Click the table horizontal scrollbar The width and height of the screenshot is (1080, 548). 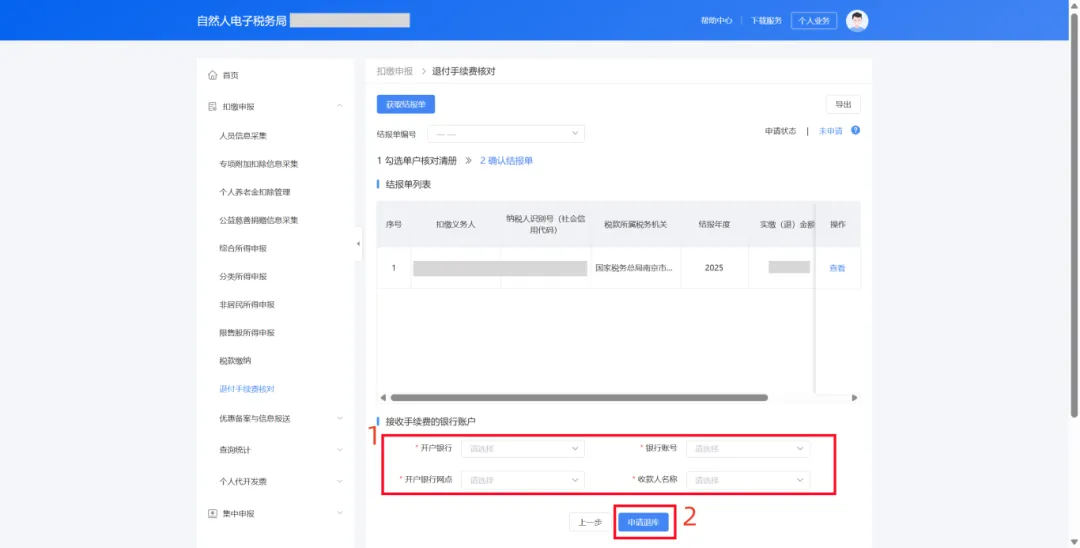click(578, 398)
